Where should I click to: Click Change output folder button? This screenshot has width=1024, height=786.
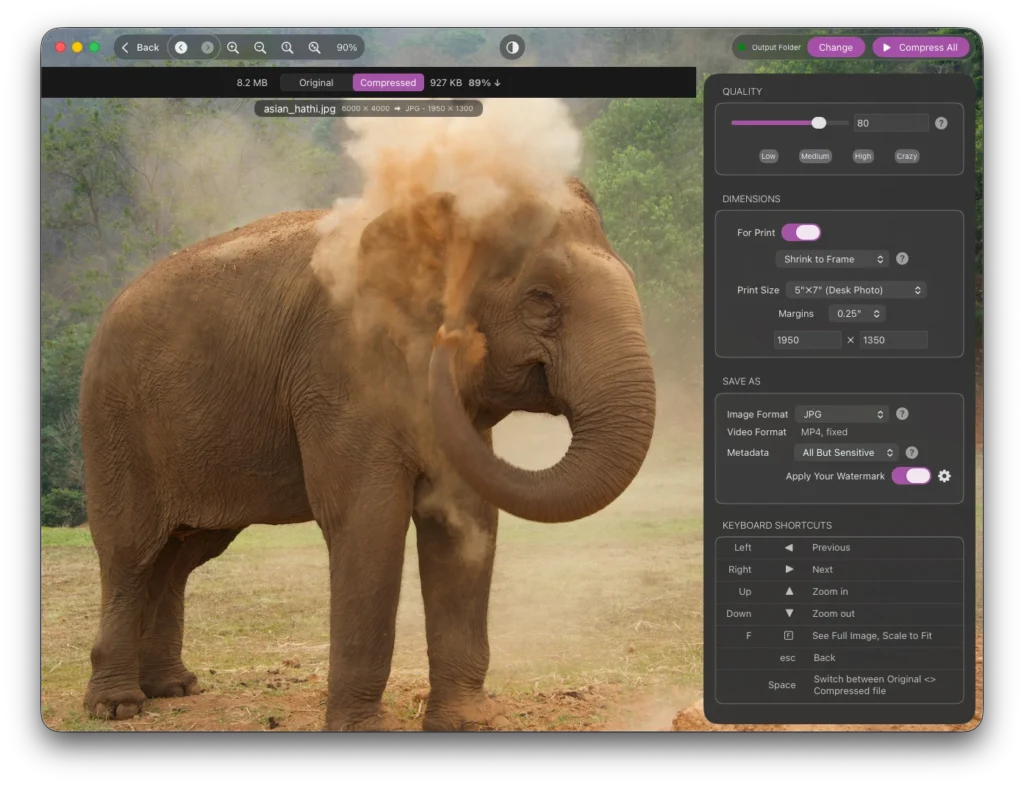(835, 47)
